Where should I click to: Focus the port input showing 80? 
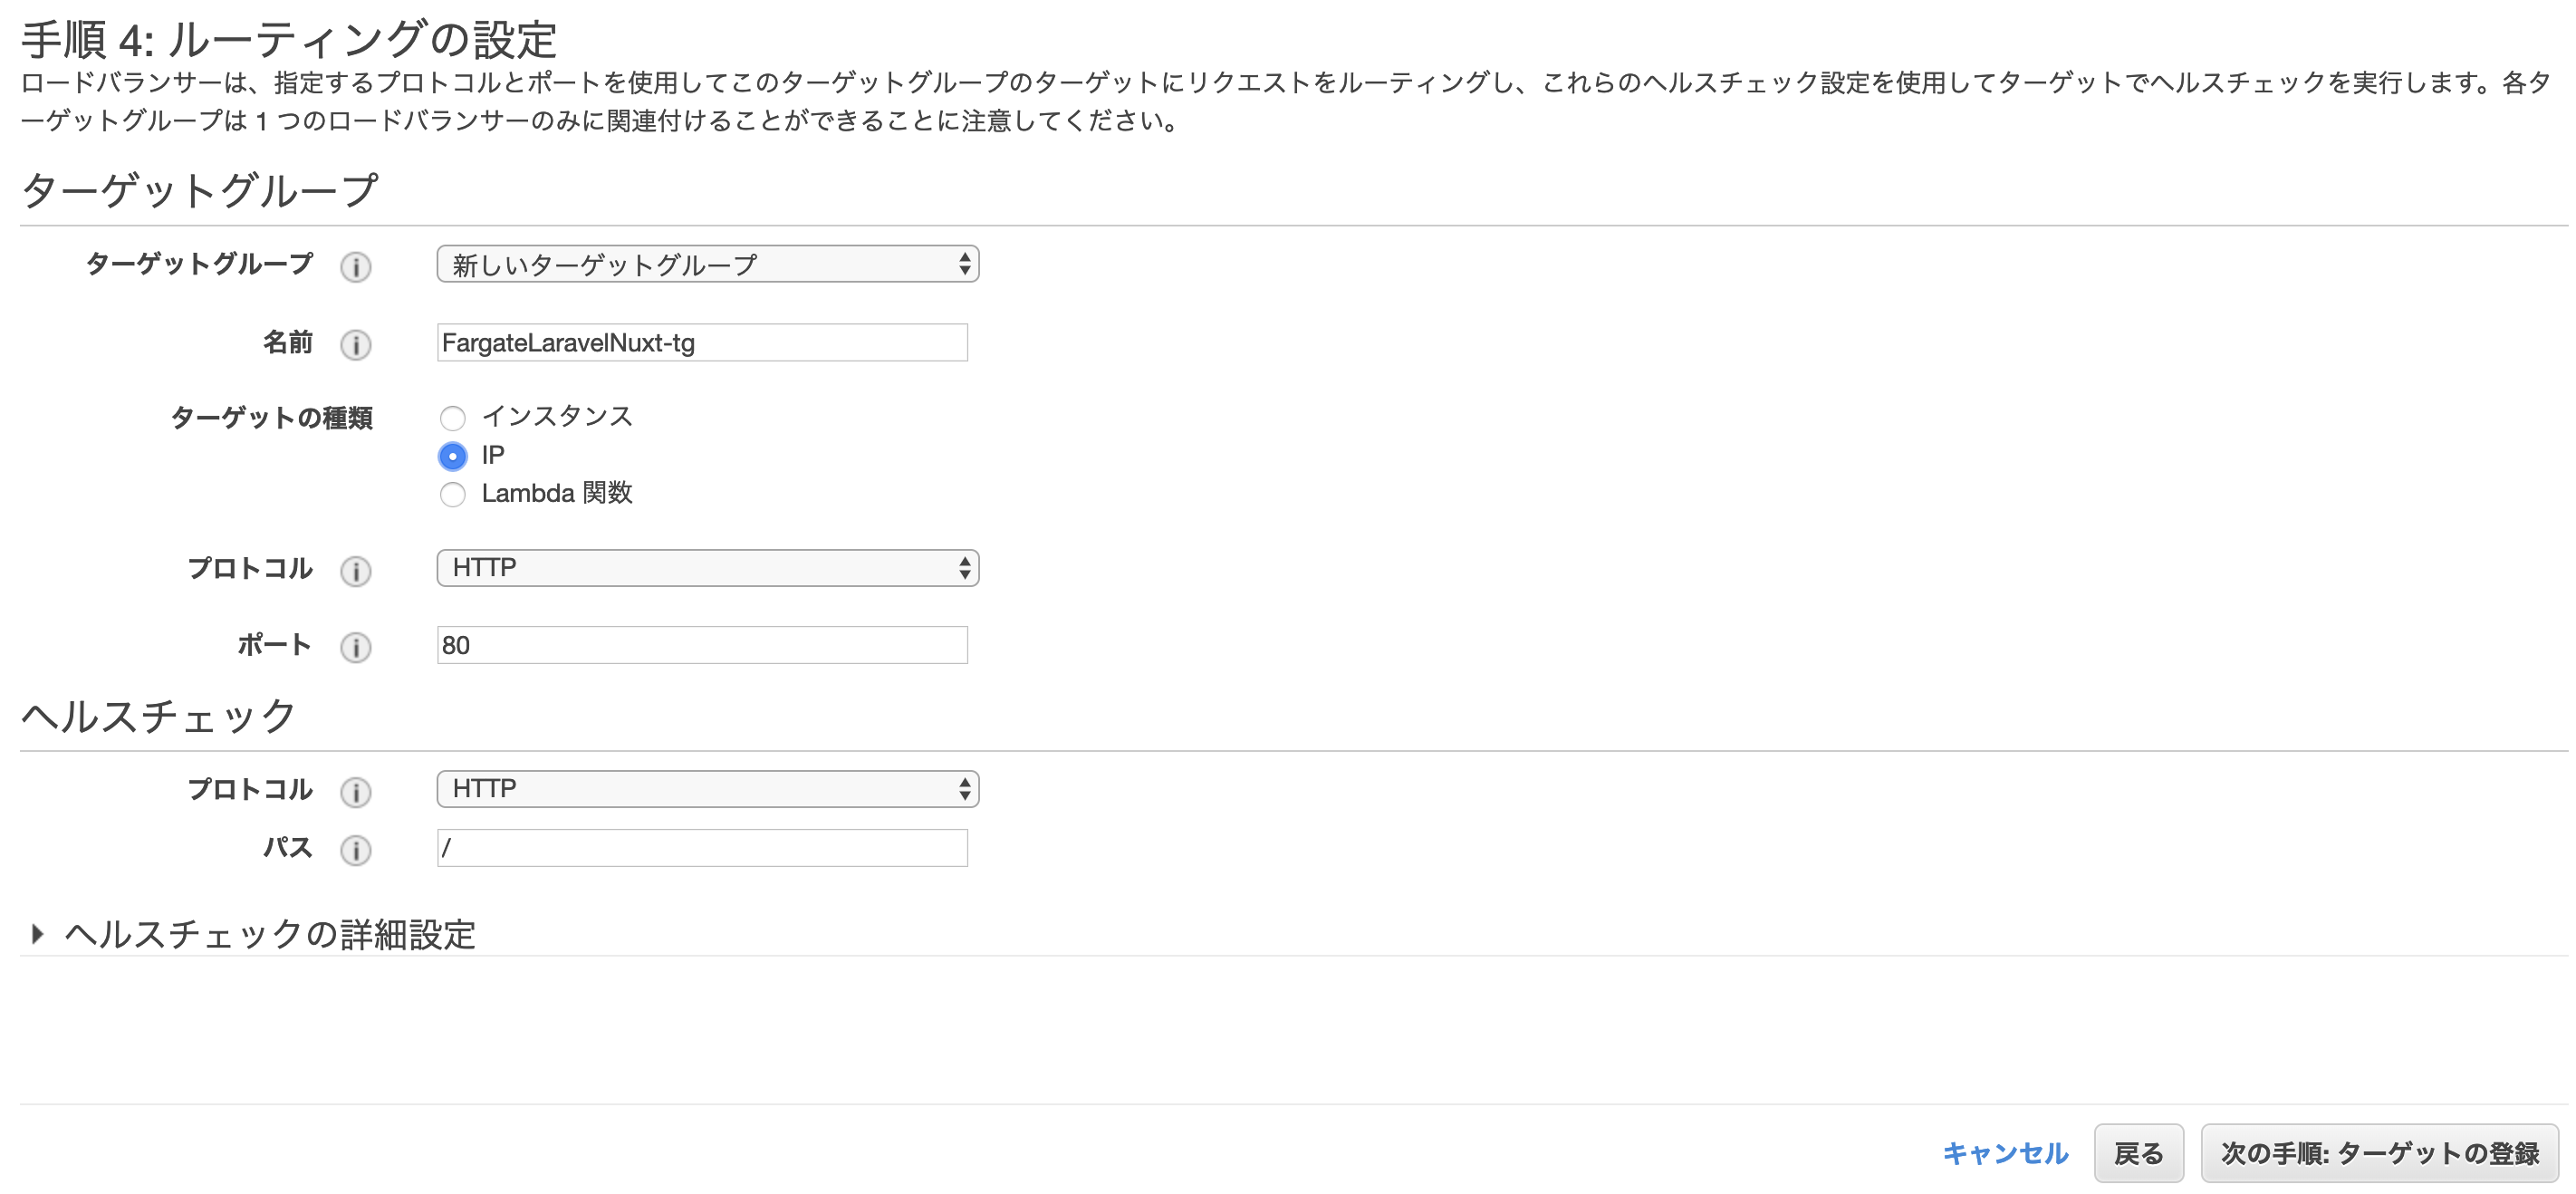pos(702,645)
